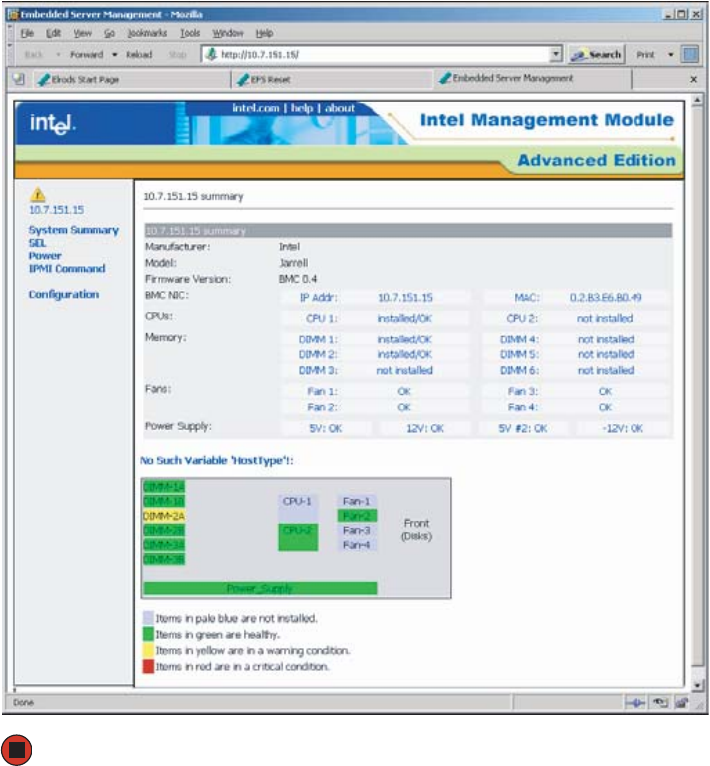Click the page scrollbar up arrow

click(x=698, y=100)
